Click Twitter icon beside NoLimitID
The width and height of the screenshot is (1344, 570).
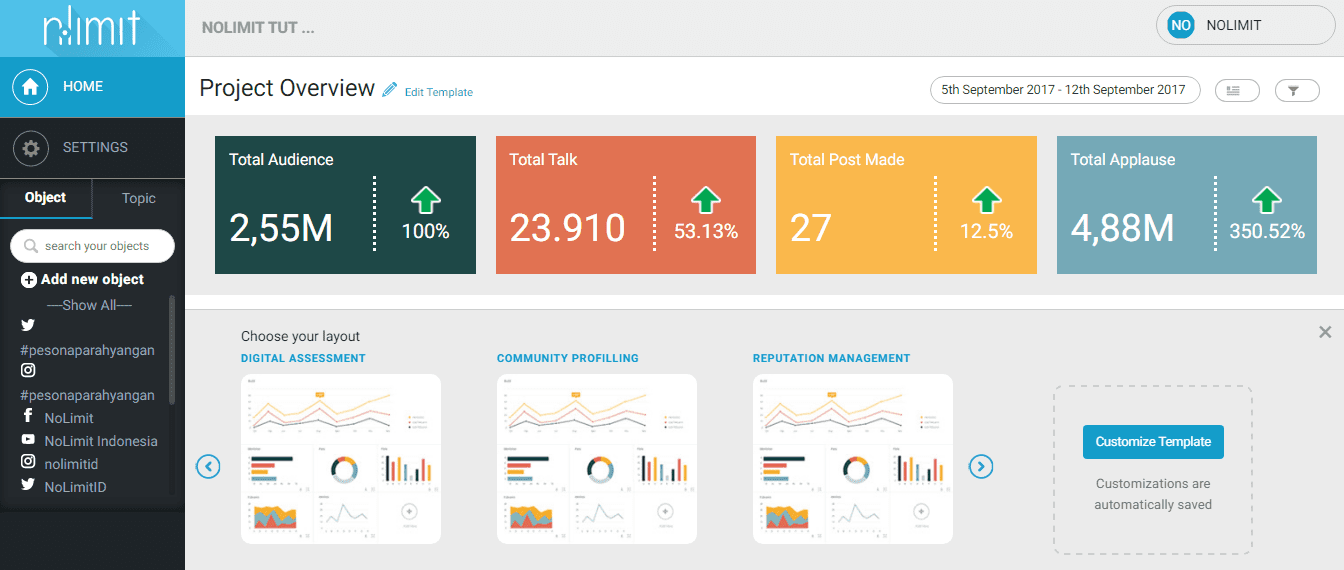[x=28, y=486]
